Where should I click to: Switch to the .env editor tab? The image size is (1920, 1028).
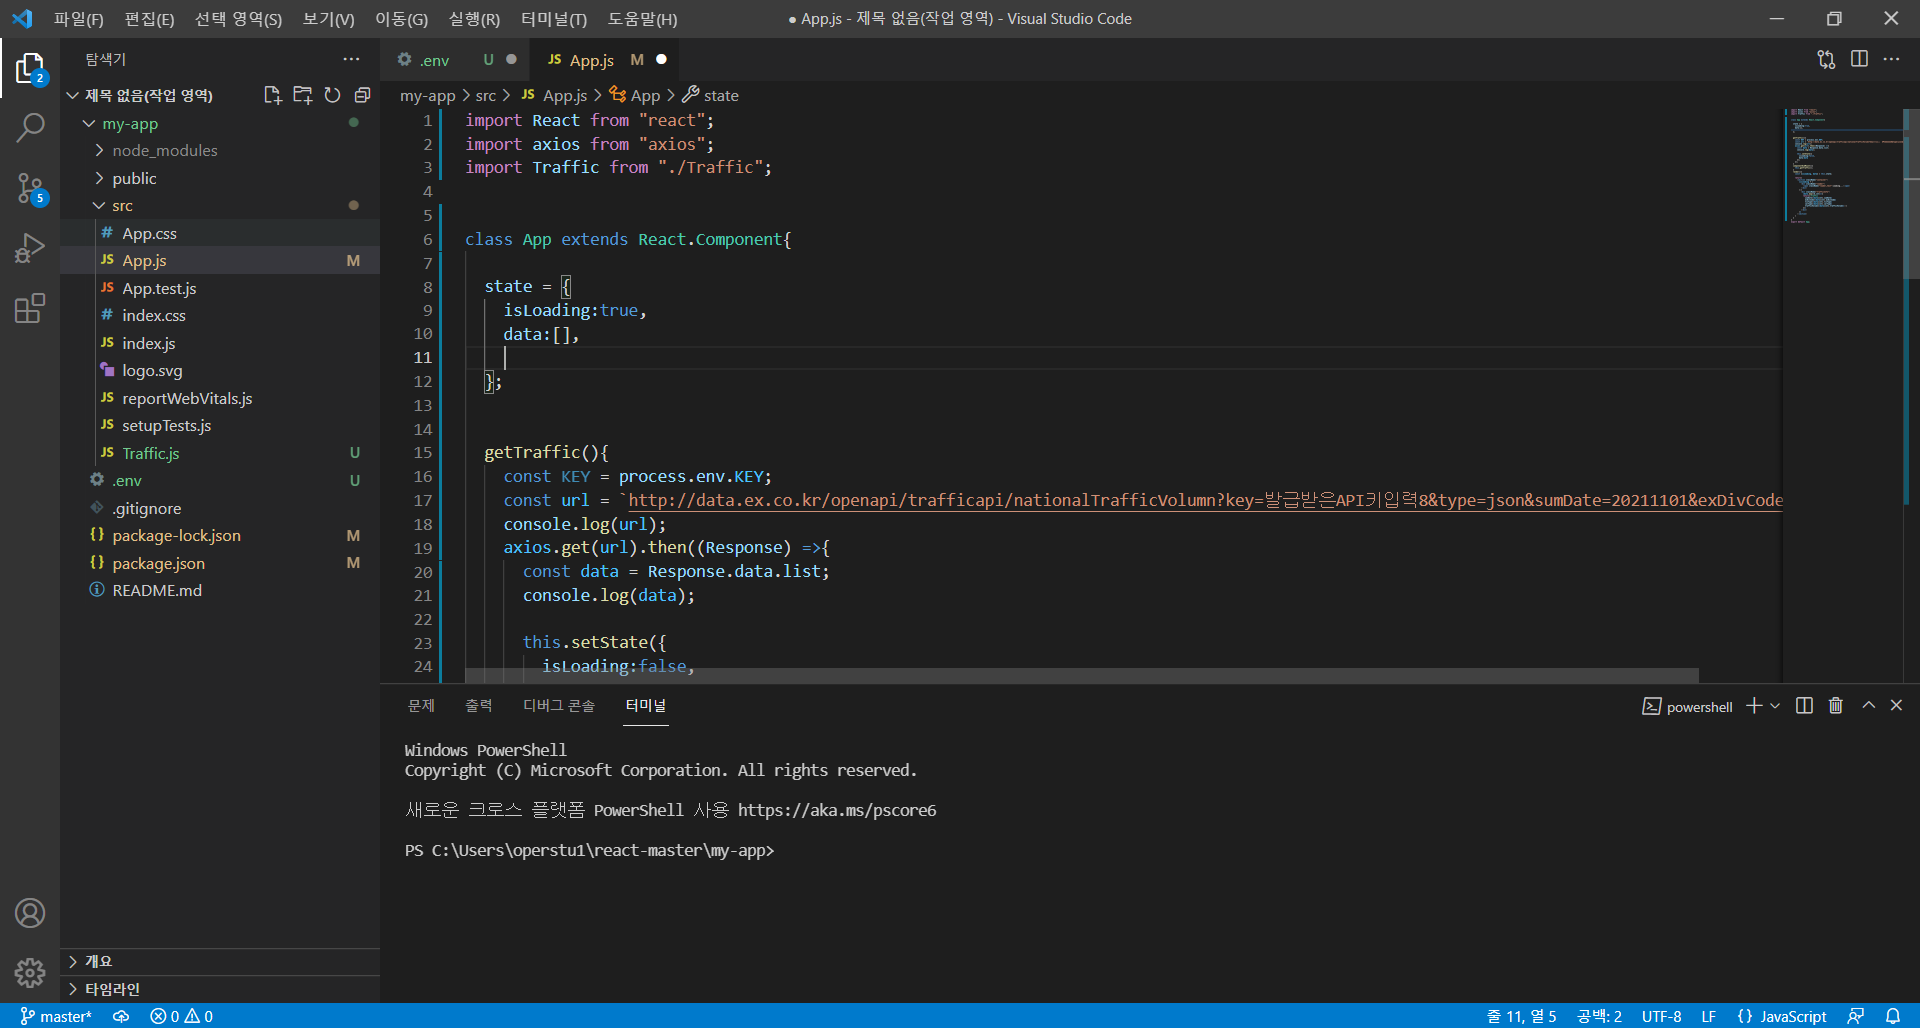[x=457, y=60]
